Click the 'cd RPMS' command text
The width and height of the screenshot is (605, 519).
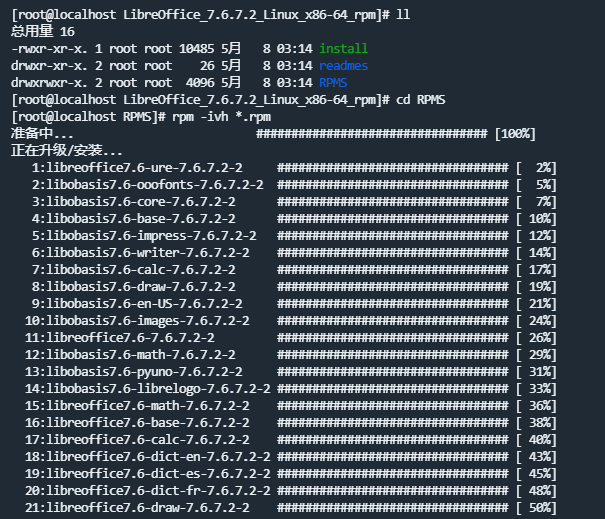click(420, 100)
